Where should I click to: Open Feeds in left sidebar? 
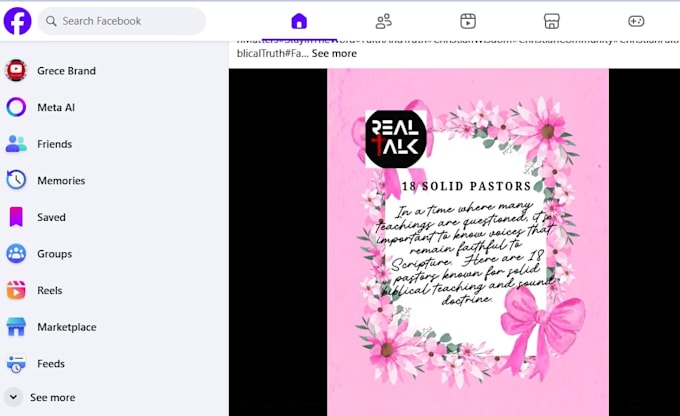(51, 364)
